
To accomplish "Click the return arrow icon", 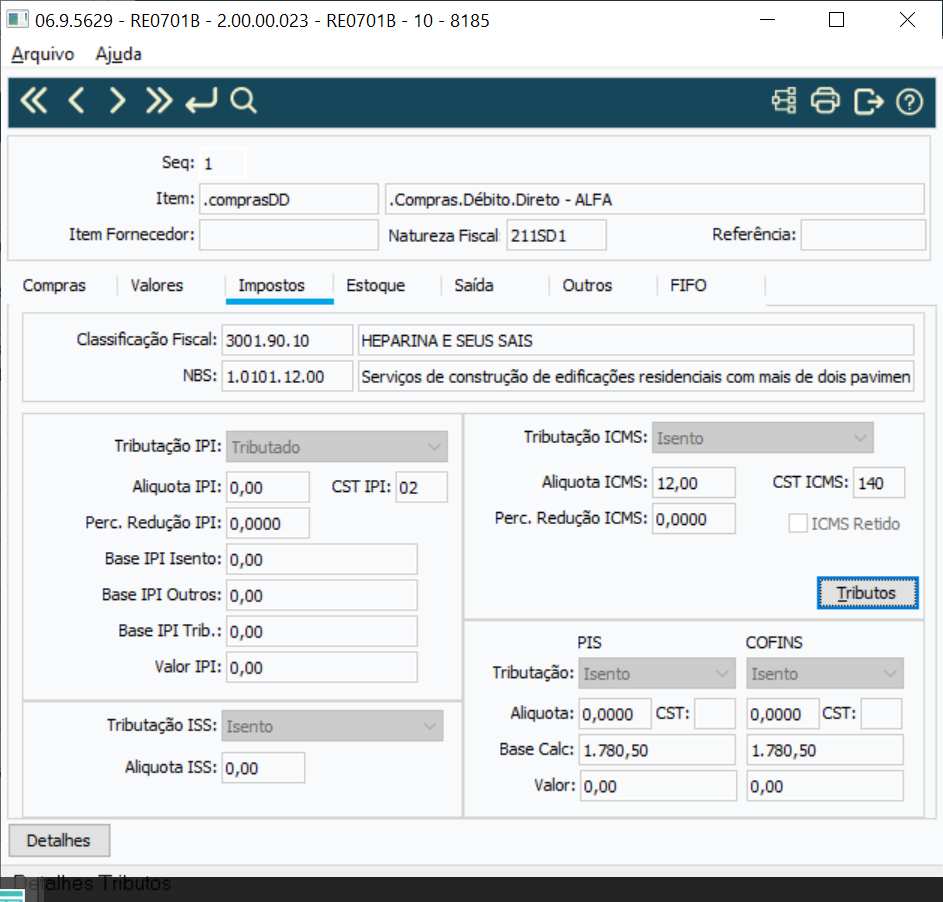I will point(201,100).
